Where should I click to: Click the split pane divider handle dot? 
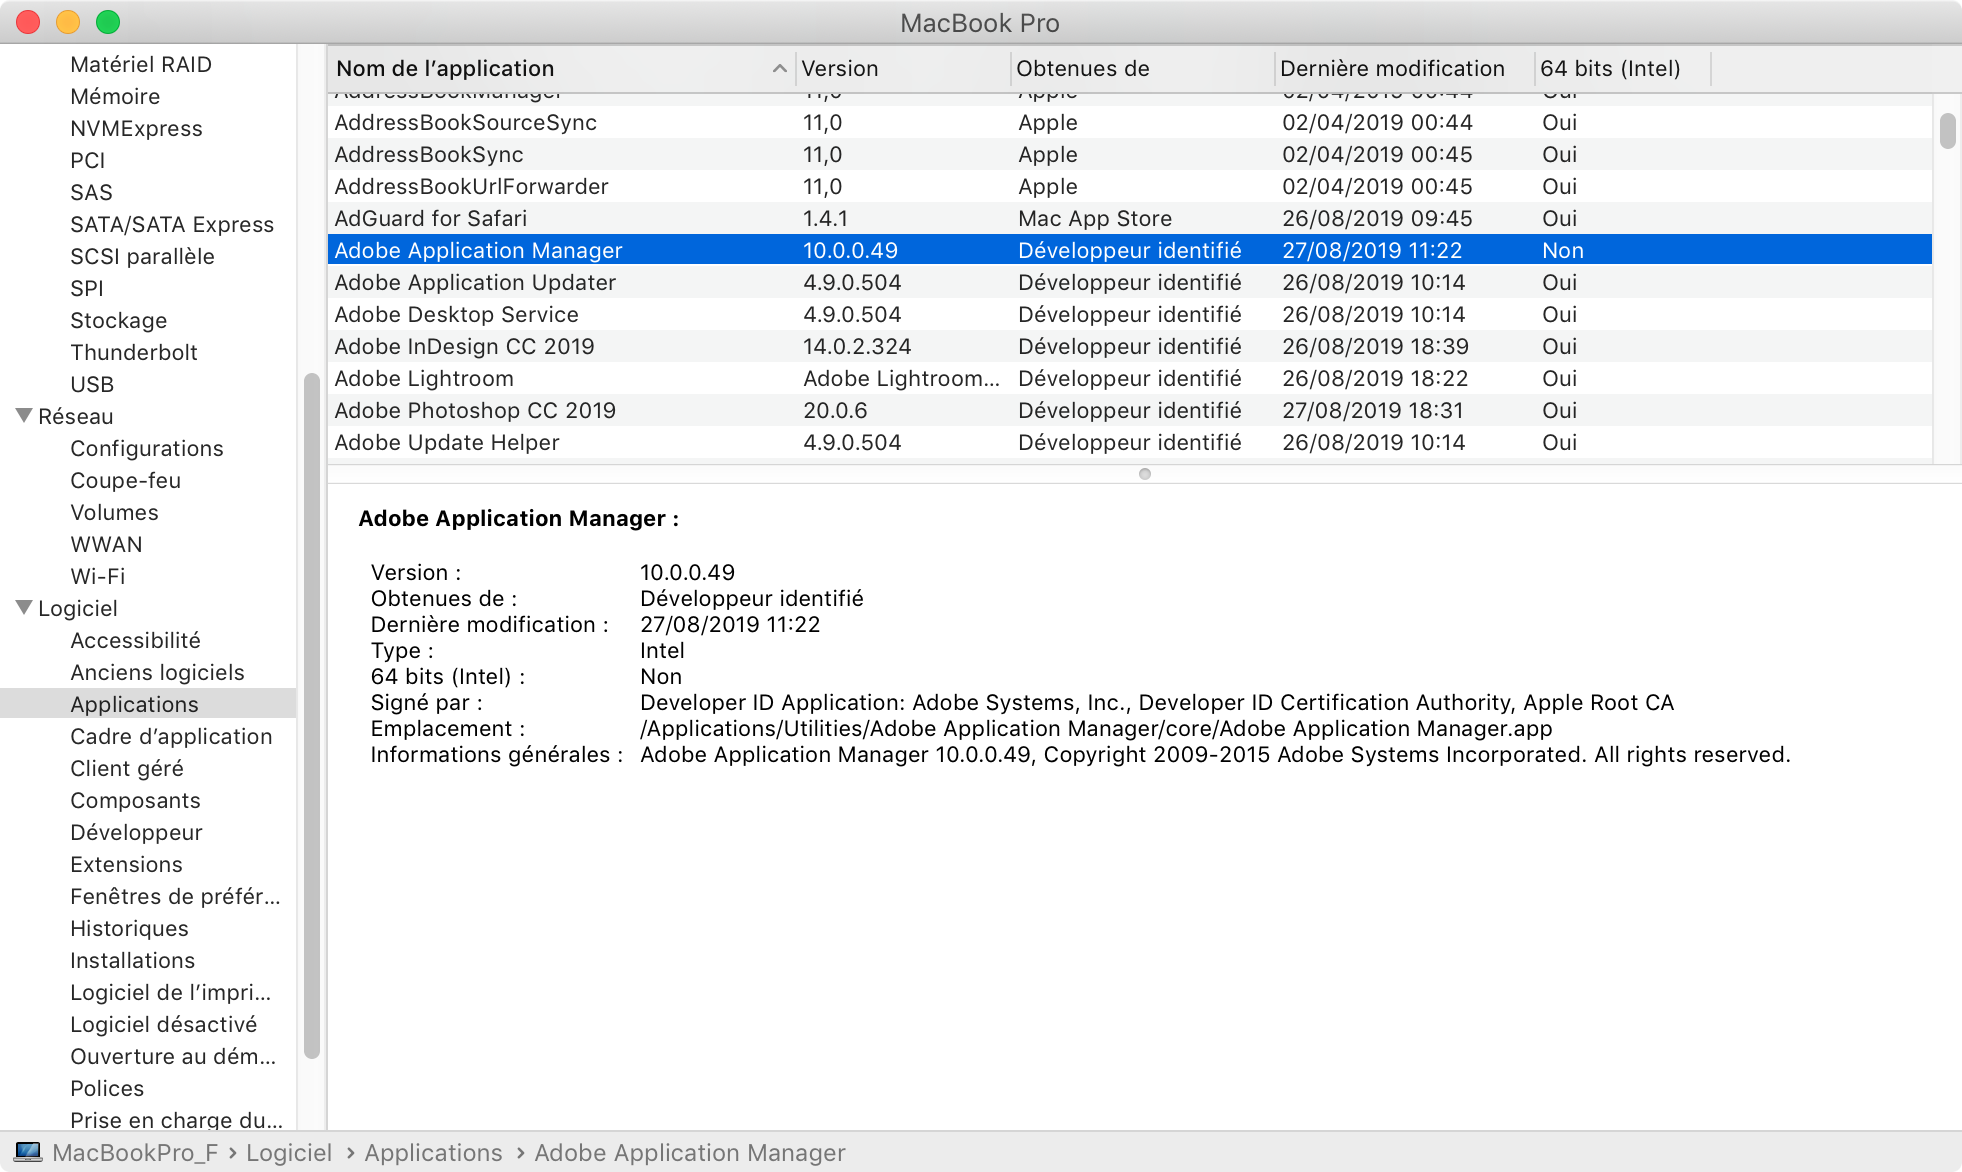1145,474
